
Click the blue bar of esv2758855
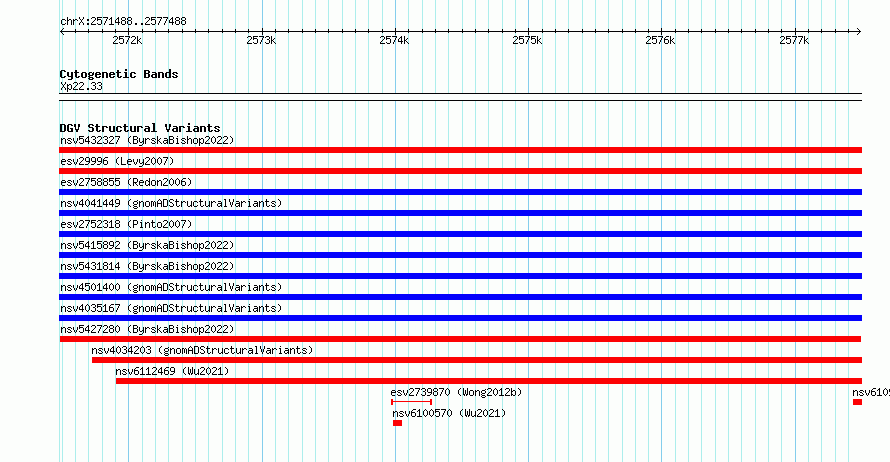click(460, 192)
